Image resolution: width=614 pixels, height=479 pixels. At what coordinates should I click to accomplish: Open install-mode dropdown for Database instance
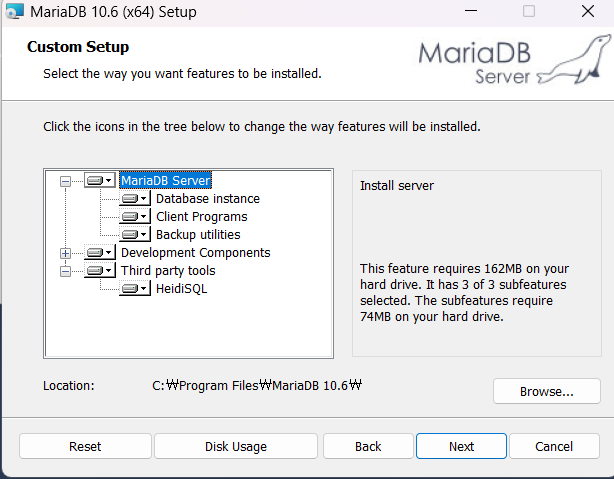135,199
